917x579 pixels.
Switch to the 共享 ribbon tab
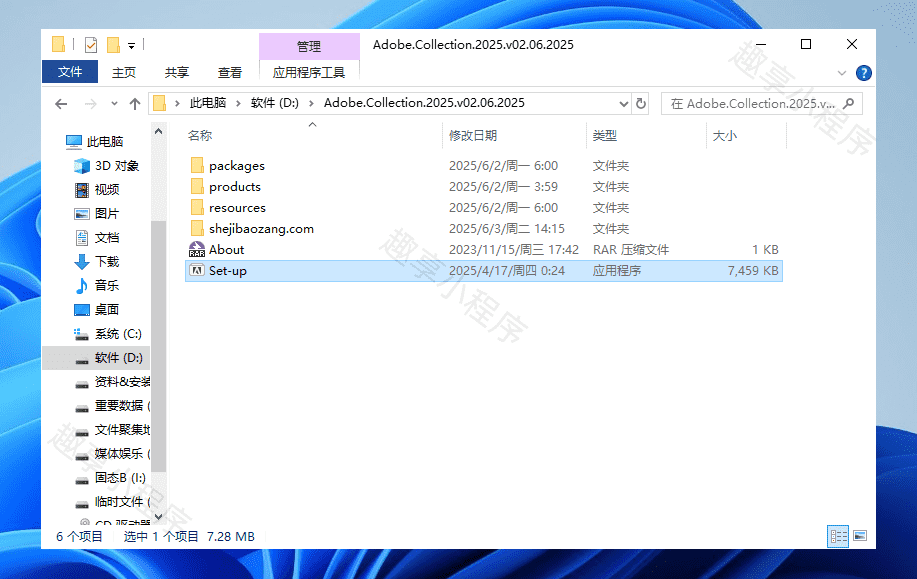tap(177, 73)
